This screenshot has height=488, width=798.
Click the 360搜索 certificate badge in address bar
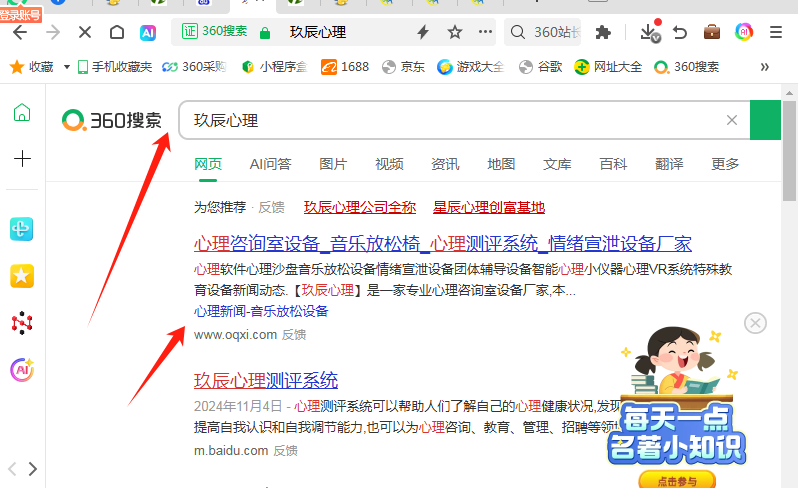click(x=215, y=32)
